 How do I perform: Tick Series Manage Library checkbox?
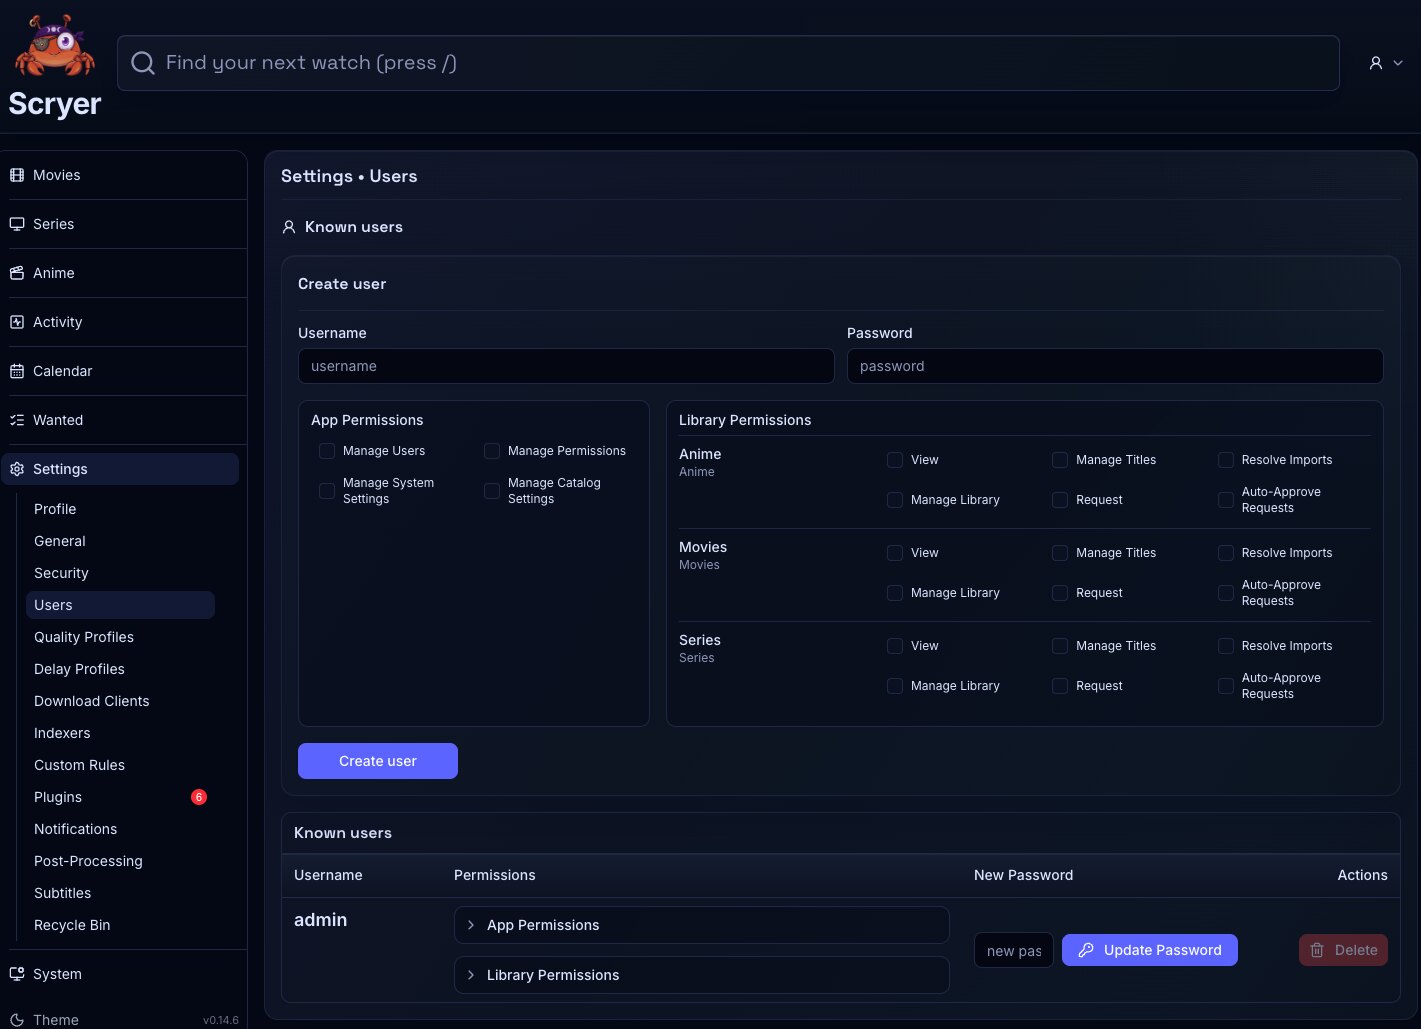[895, 686]
